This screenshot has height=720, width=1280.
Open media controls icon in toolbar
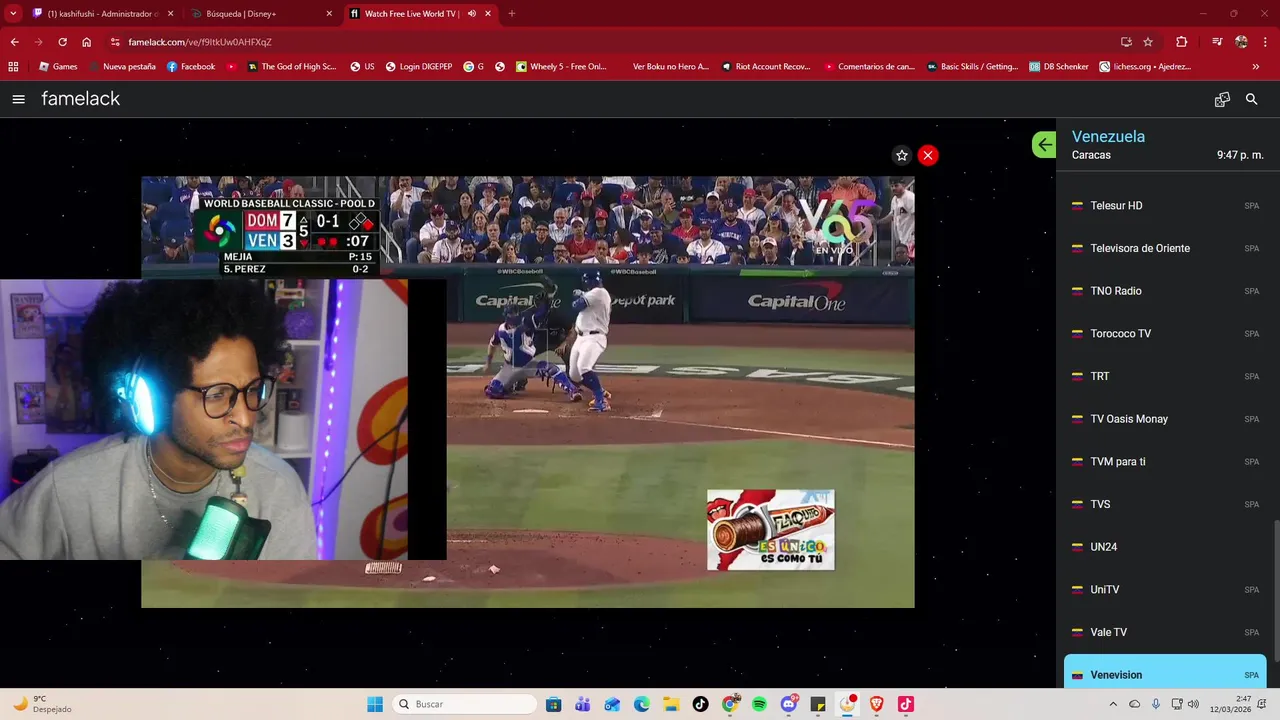1216,42
